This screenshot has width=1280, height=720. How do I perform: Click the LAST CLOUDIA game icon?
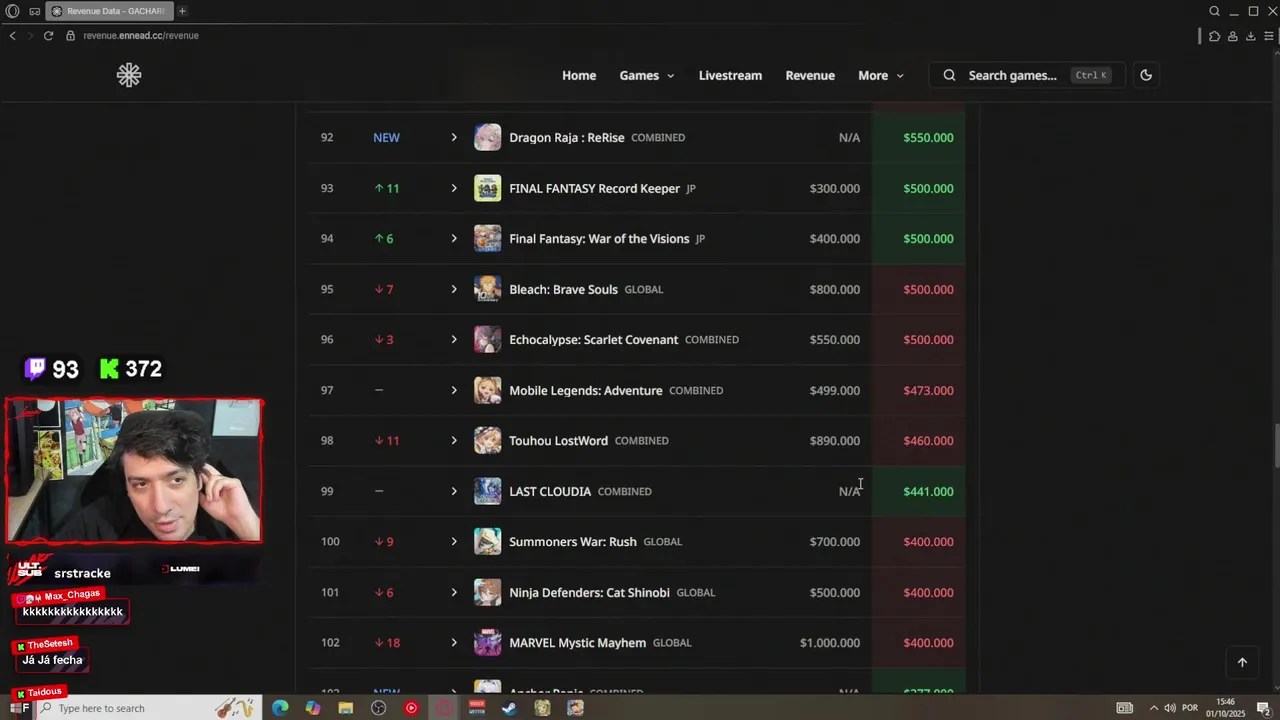pos(487,491)
